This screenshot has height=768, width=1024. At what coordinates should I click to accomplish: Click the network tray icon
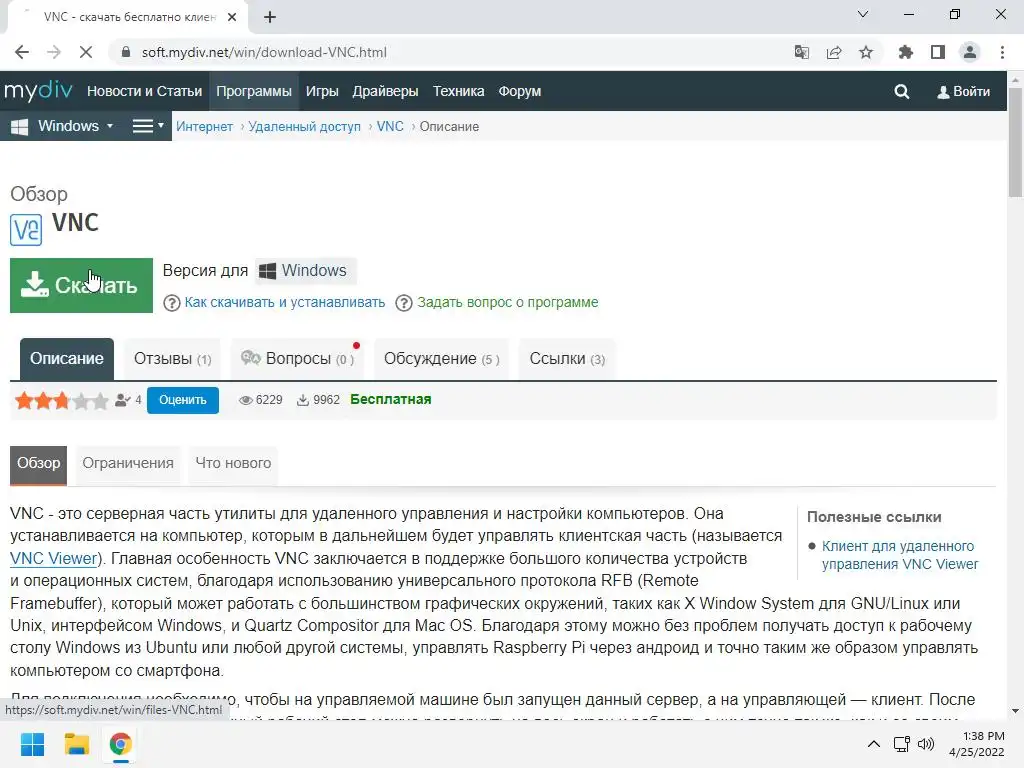[902, 744]
